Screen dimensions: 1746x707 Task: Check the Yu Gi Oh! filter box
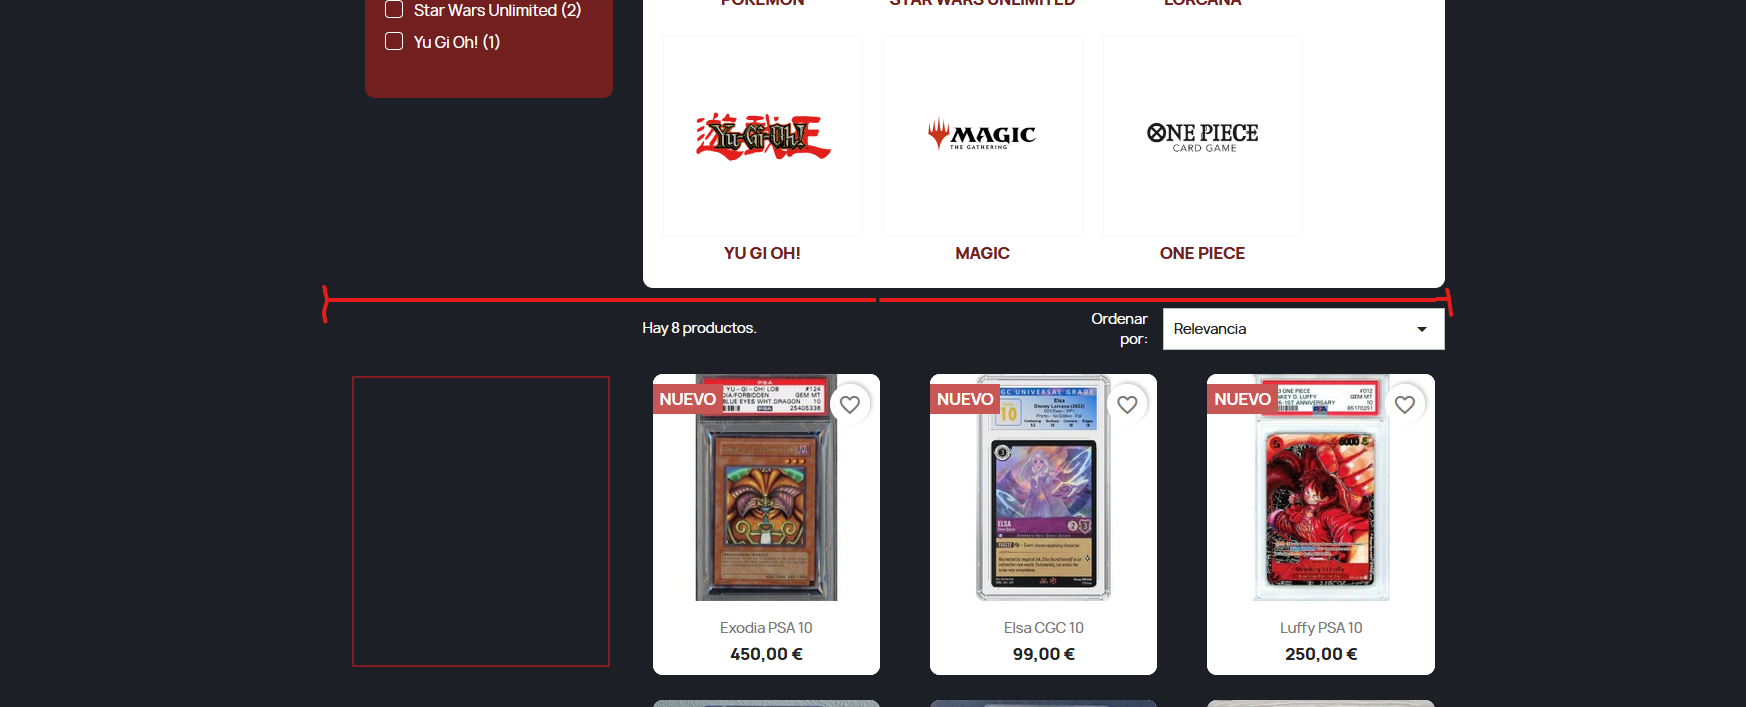[394, 41]
